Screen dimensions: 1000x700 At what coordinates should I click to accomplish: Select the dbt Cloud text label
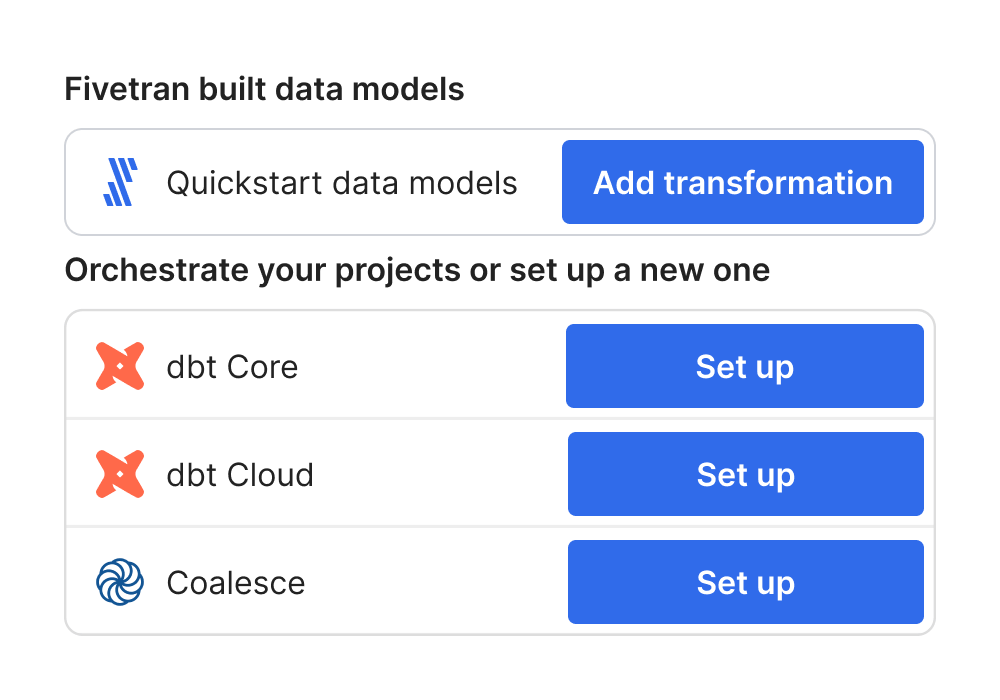240,474
